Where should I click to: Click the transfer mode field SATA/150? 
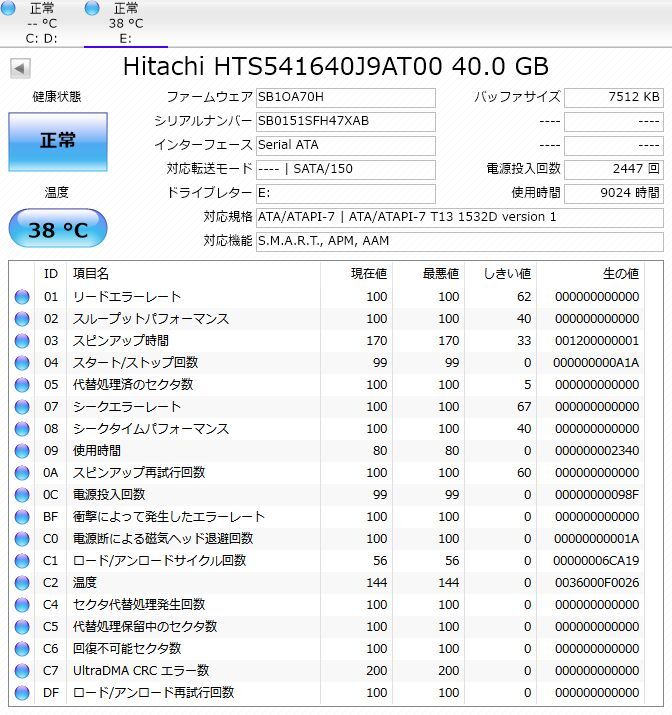pyautogui.click(x=346, y=170)
